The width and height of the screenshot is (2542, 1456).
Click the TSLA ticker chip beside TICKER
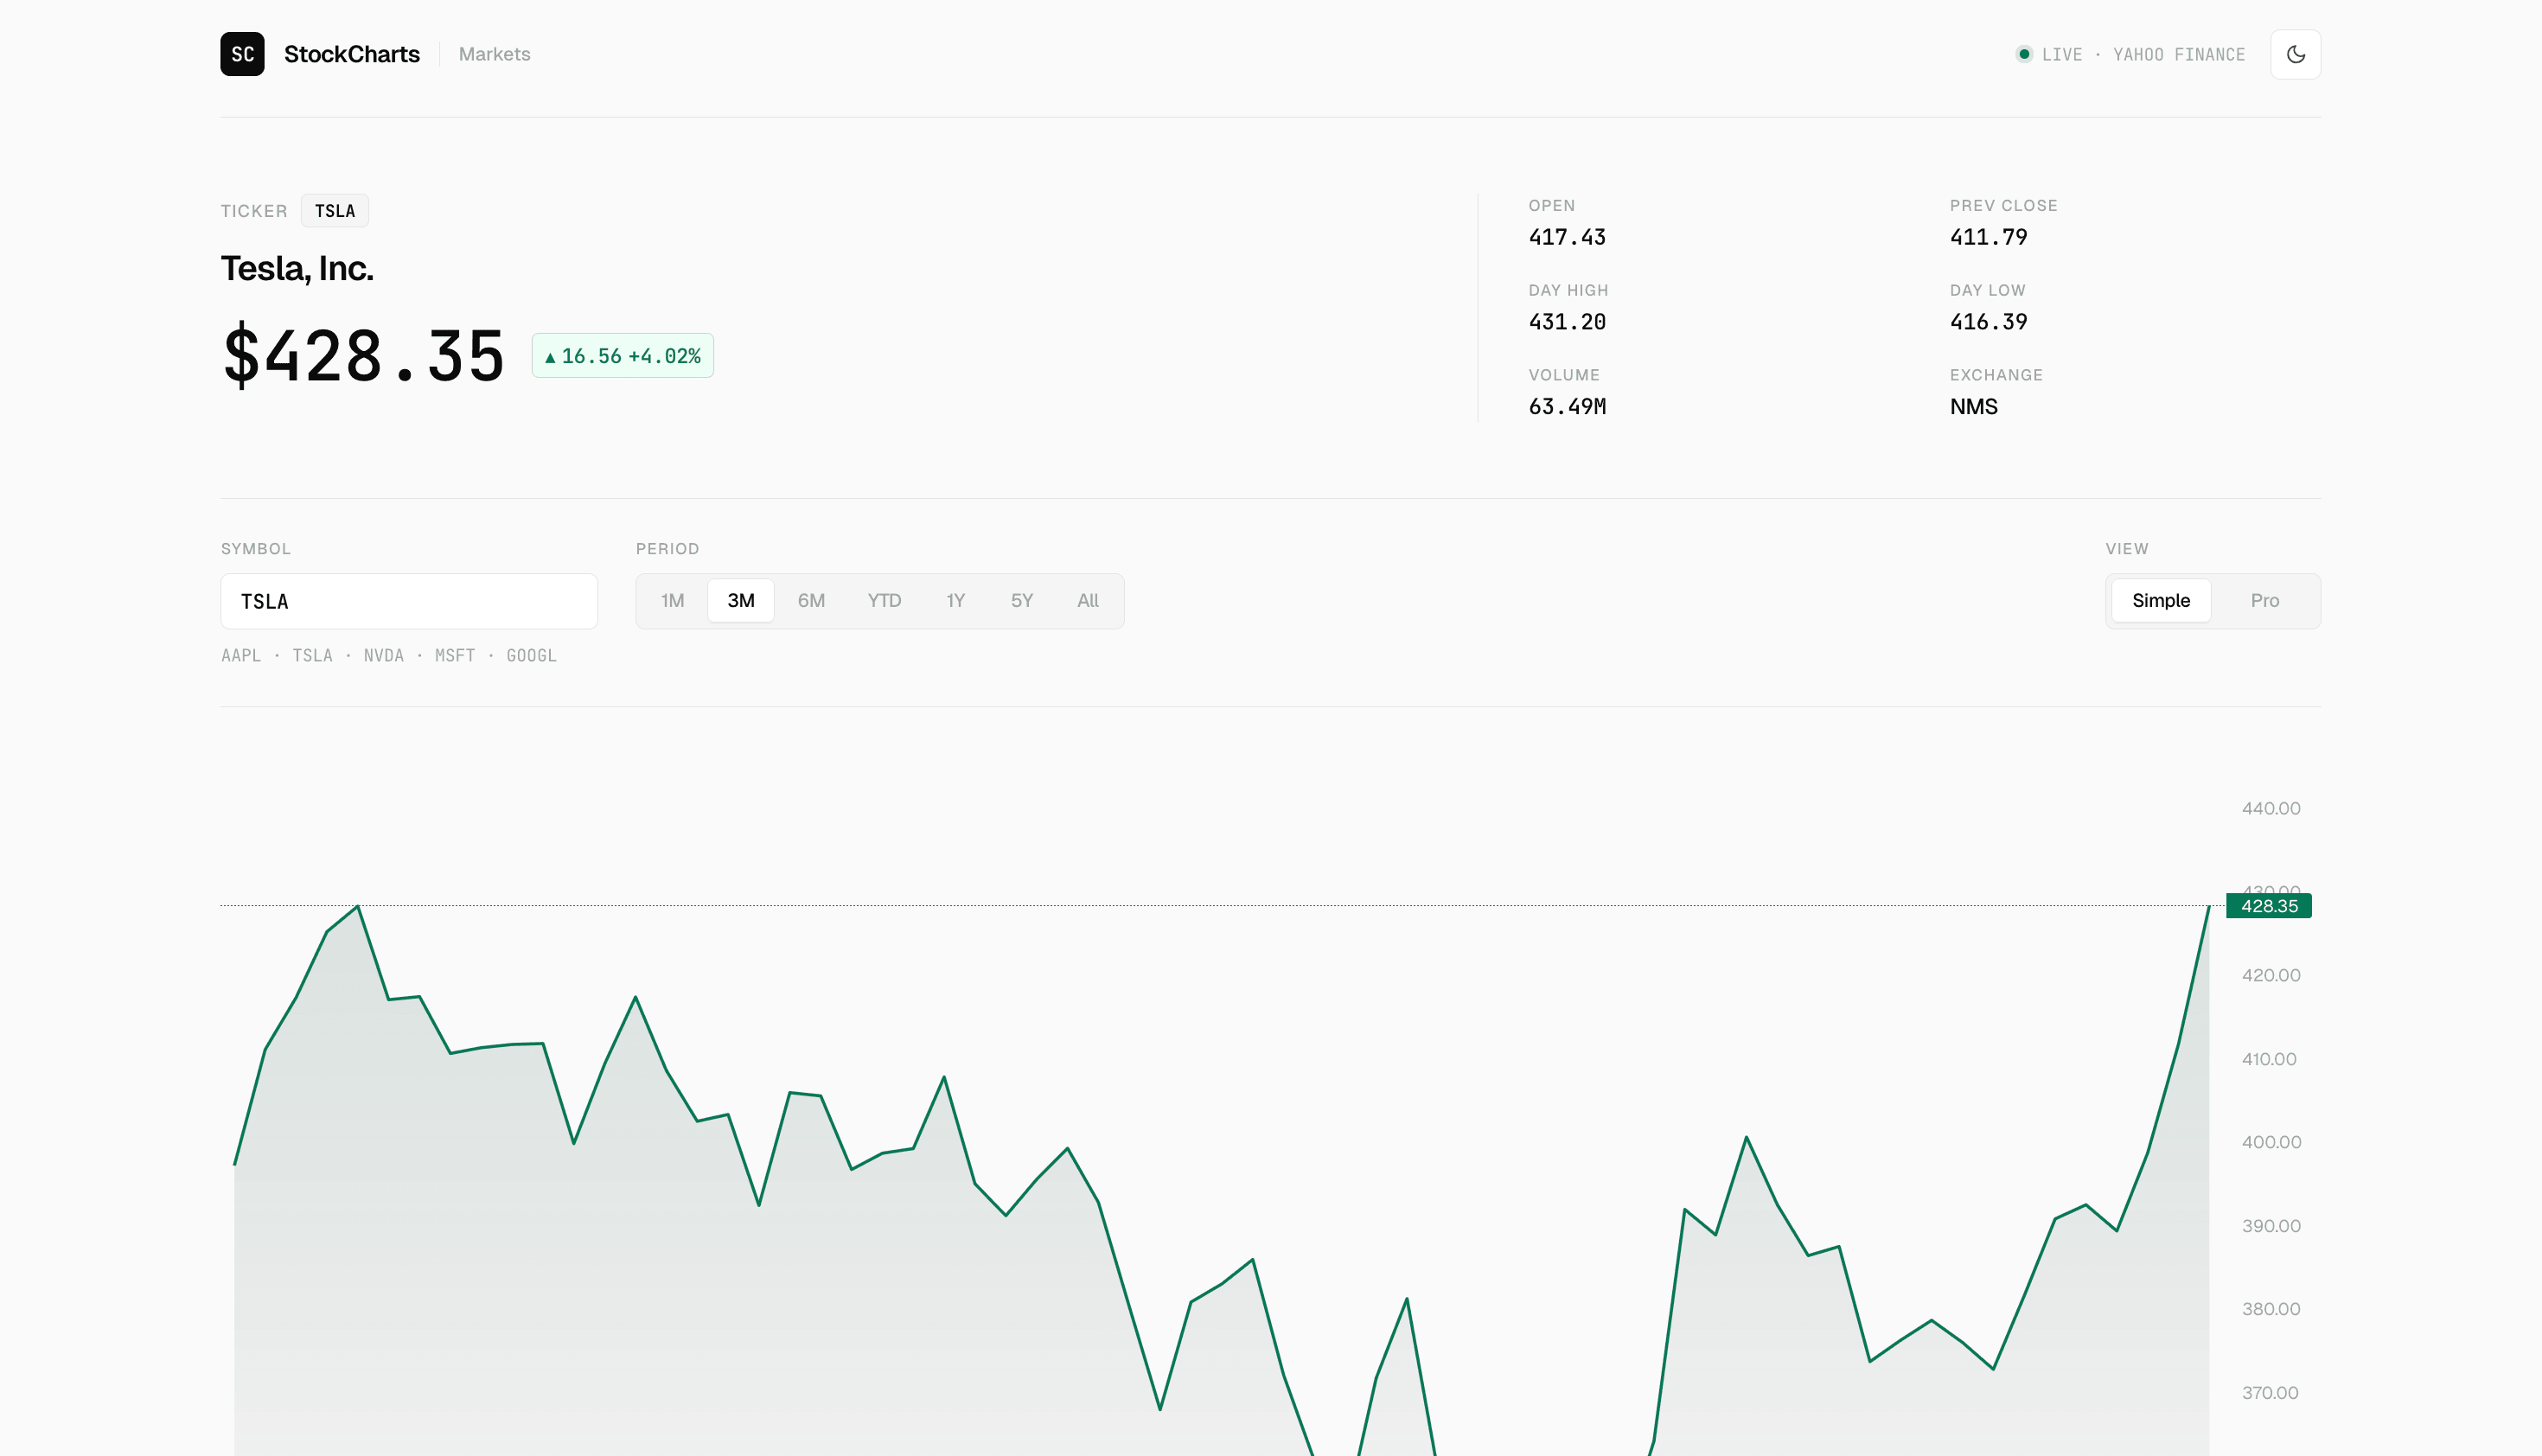[x=335, y=210]
